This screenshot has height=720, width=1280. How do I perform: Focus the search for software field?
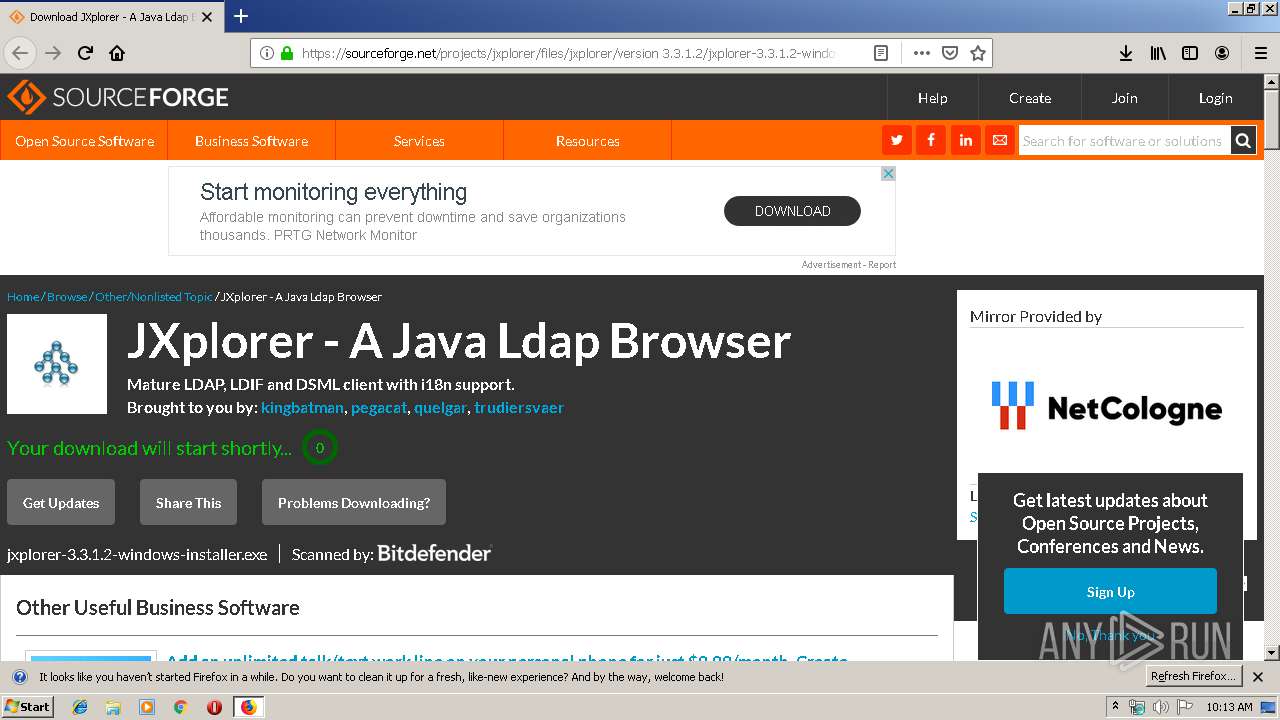1124,141
